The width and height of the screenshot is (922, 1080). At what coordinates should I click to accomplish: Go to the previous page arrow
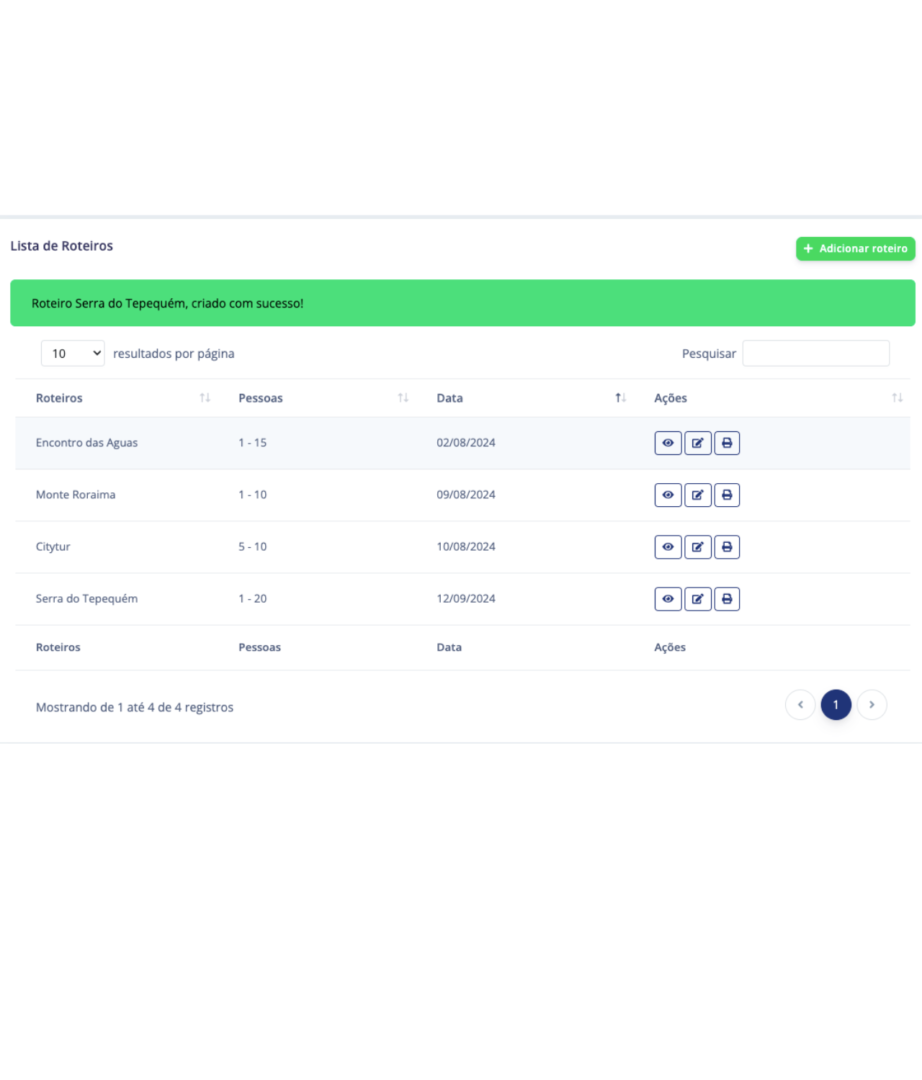[800, 705]
